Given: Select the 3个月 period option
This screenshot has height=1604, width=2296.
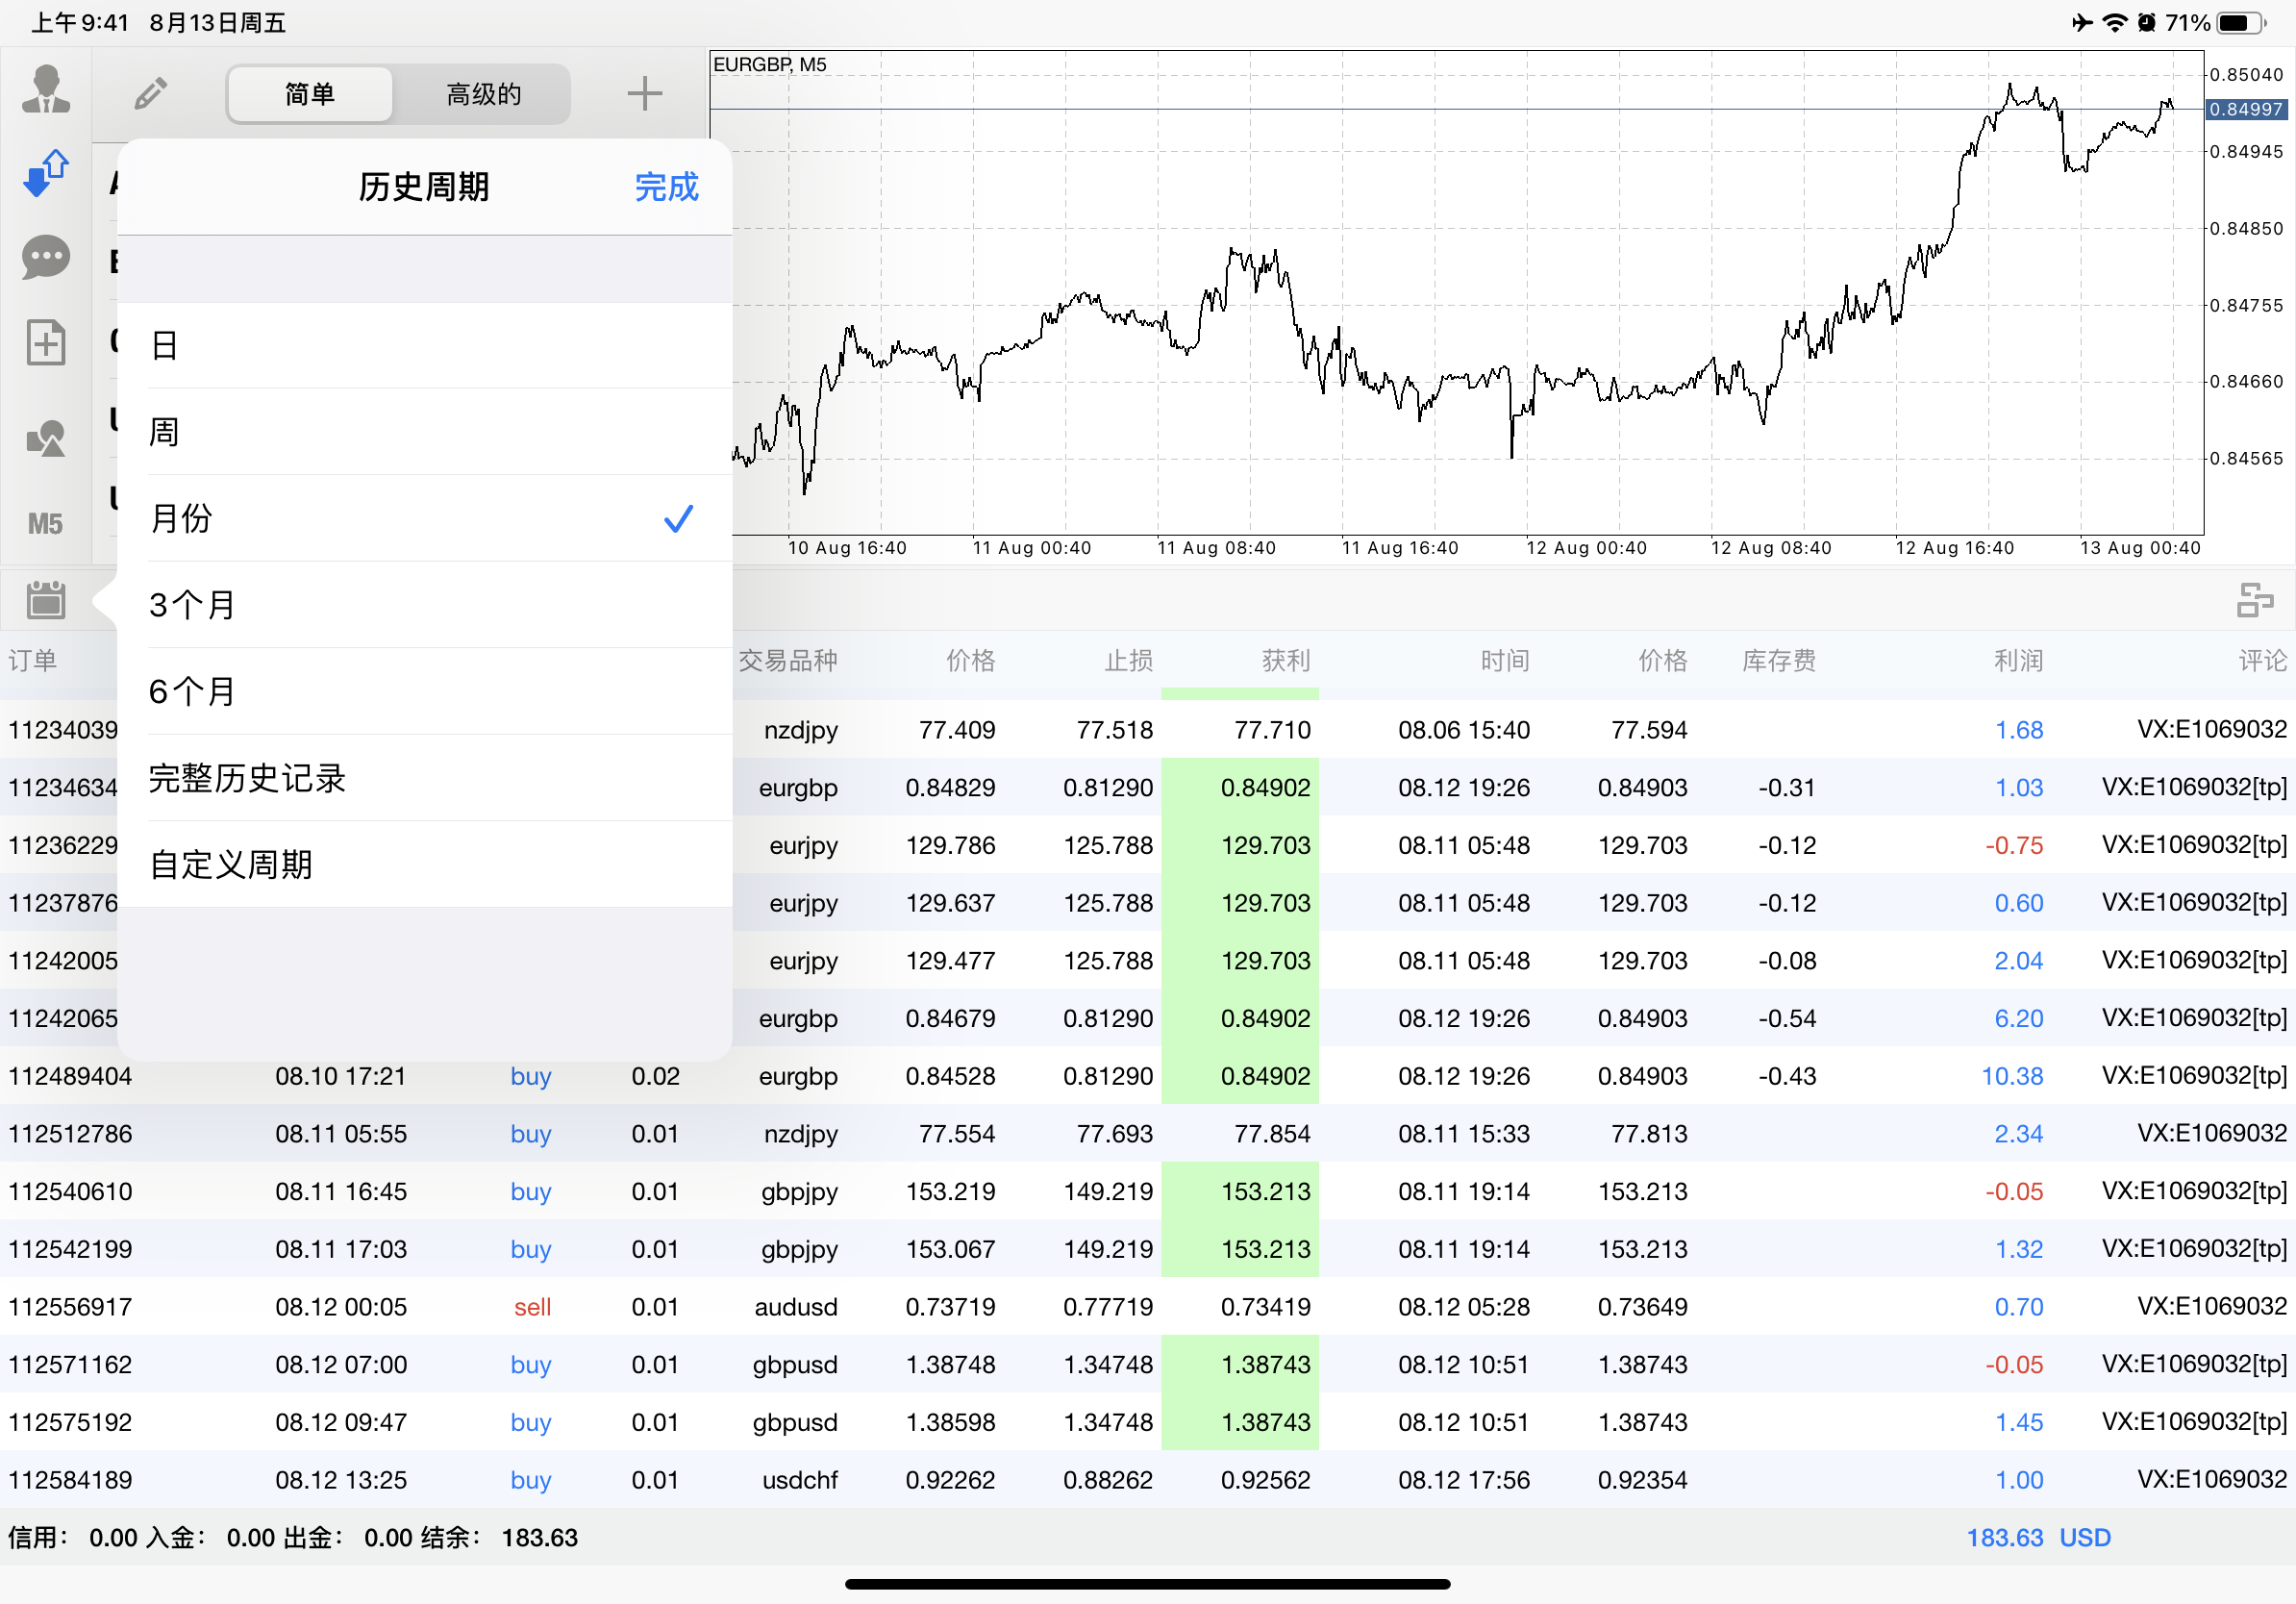Looking at the screenshot, I should (x=425, y=605).
